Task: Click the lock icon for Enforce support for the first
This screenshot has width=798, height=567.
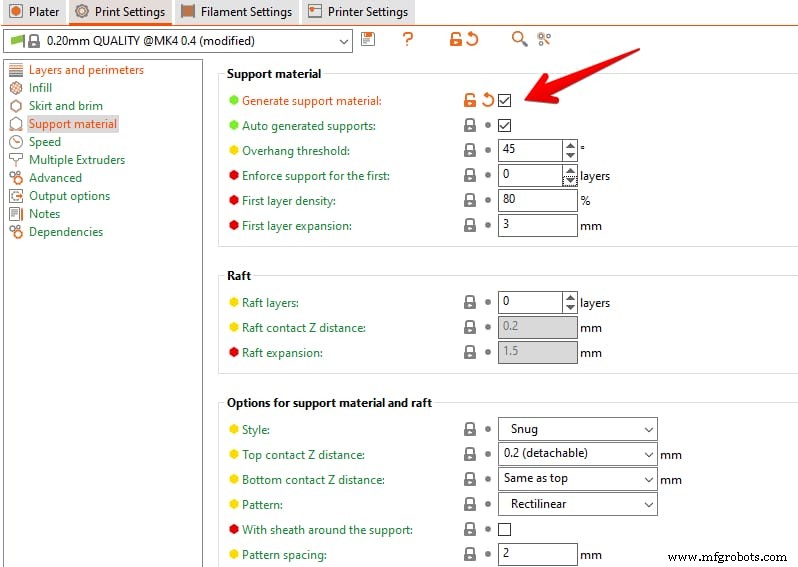Action: tap(469, 175)
